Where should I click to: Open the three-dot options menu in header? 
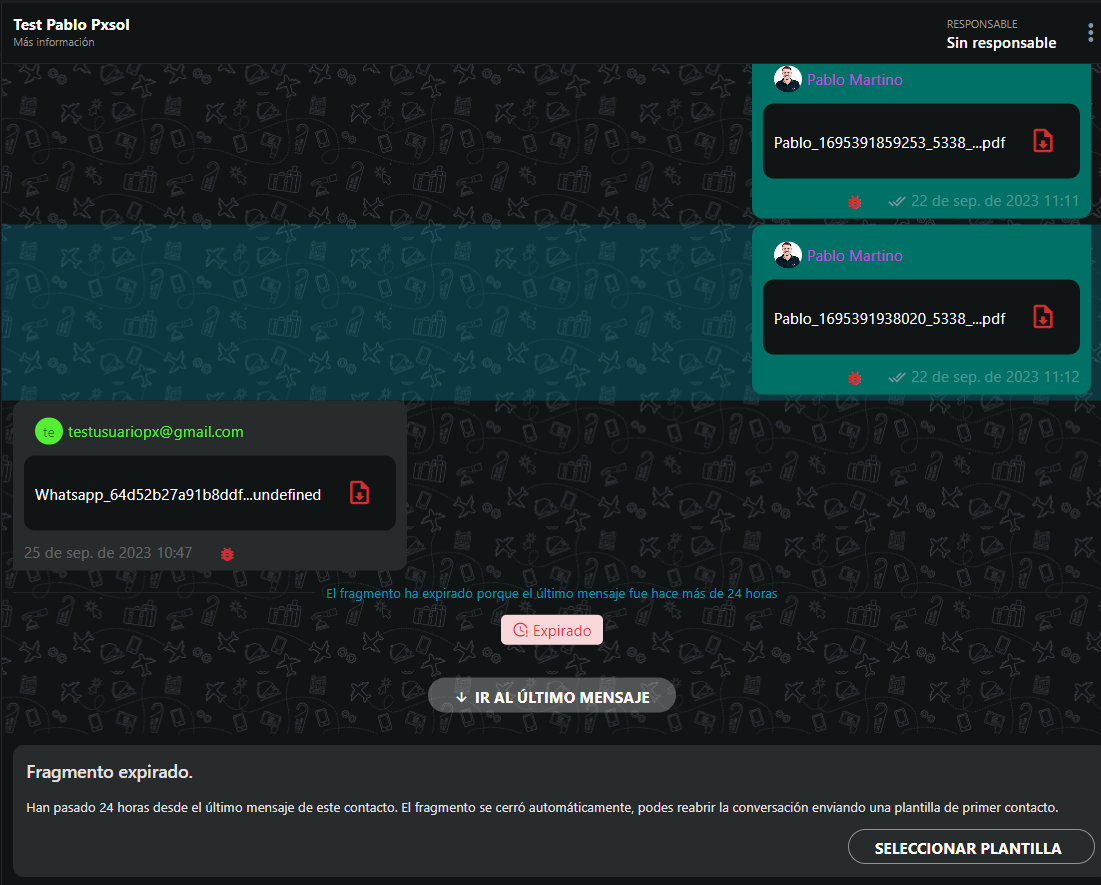(x=1090, y=33)
